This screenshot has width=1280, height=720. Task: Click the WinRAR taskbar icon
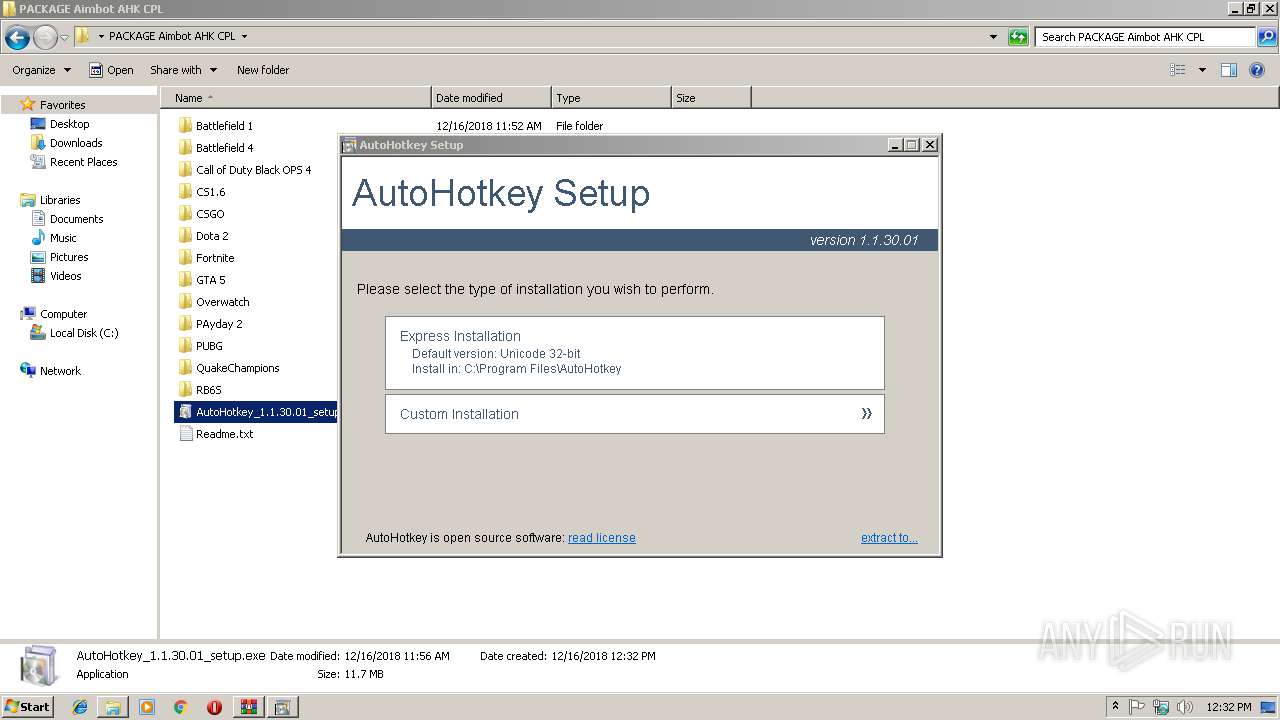coord(248,707)
